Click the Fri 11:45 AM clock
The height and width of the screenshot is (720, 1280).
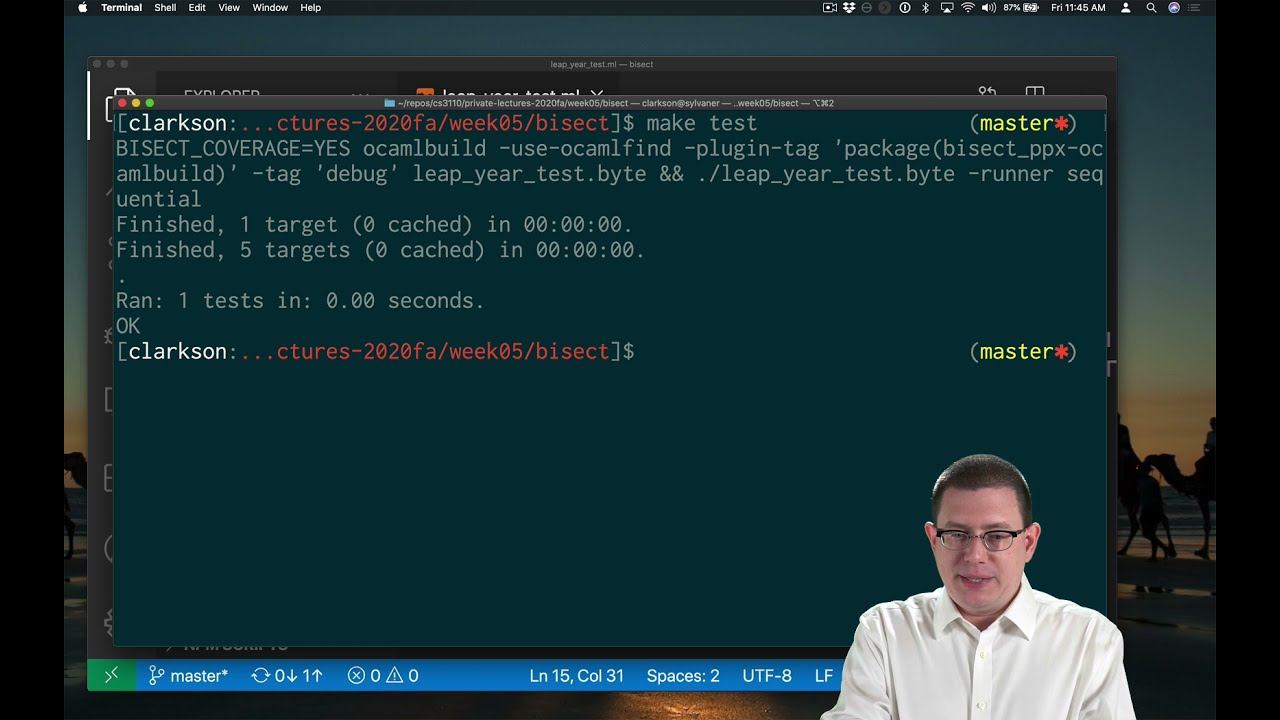point(1078,7)
